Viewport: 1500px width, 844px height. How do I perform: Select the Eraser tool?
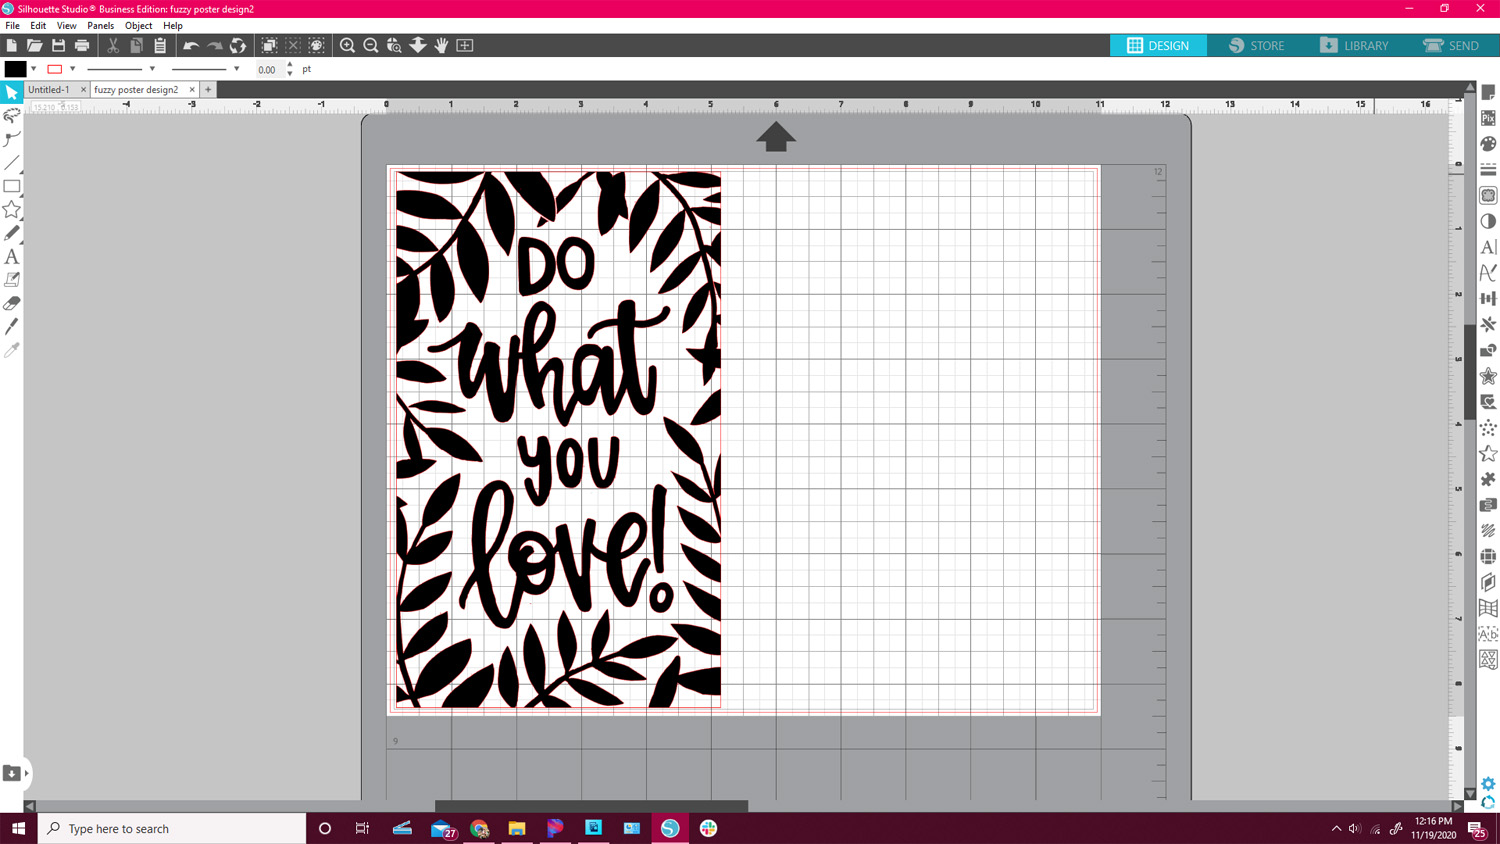tap(12, 303)
